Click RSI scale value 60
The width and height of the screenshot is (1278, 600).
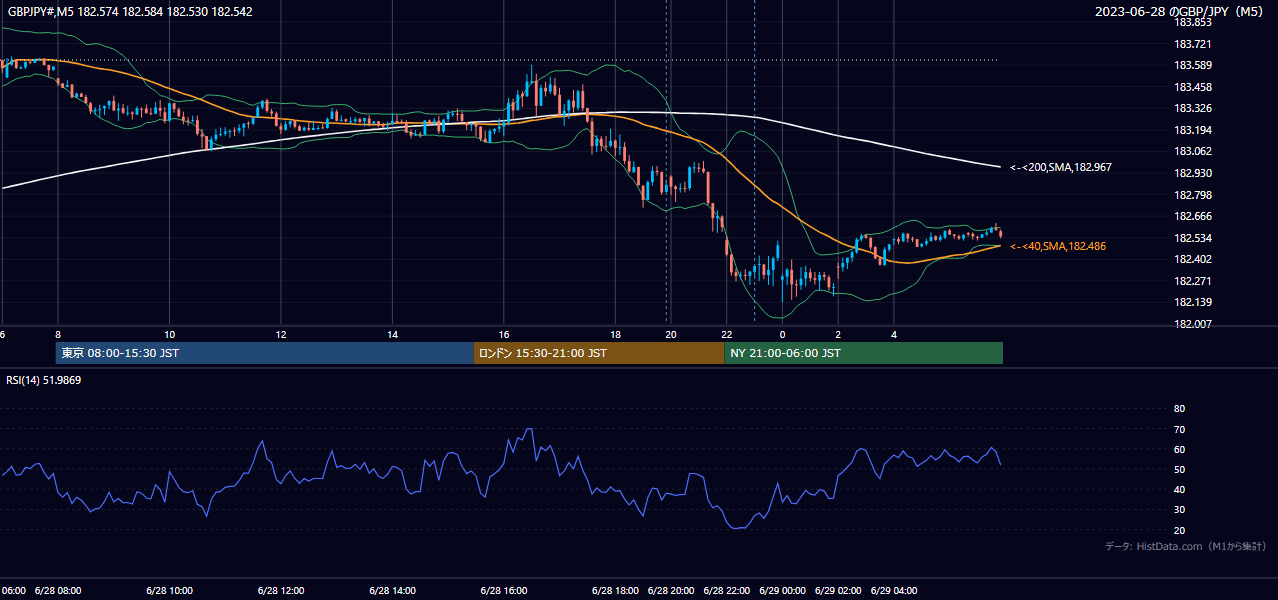(1179, 449)
